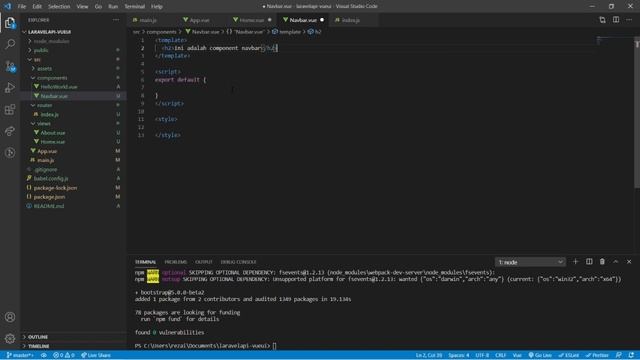Click errors and warnings count in status bar
This screenshot has width=640, height=360.
(64, 355)
